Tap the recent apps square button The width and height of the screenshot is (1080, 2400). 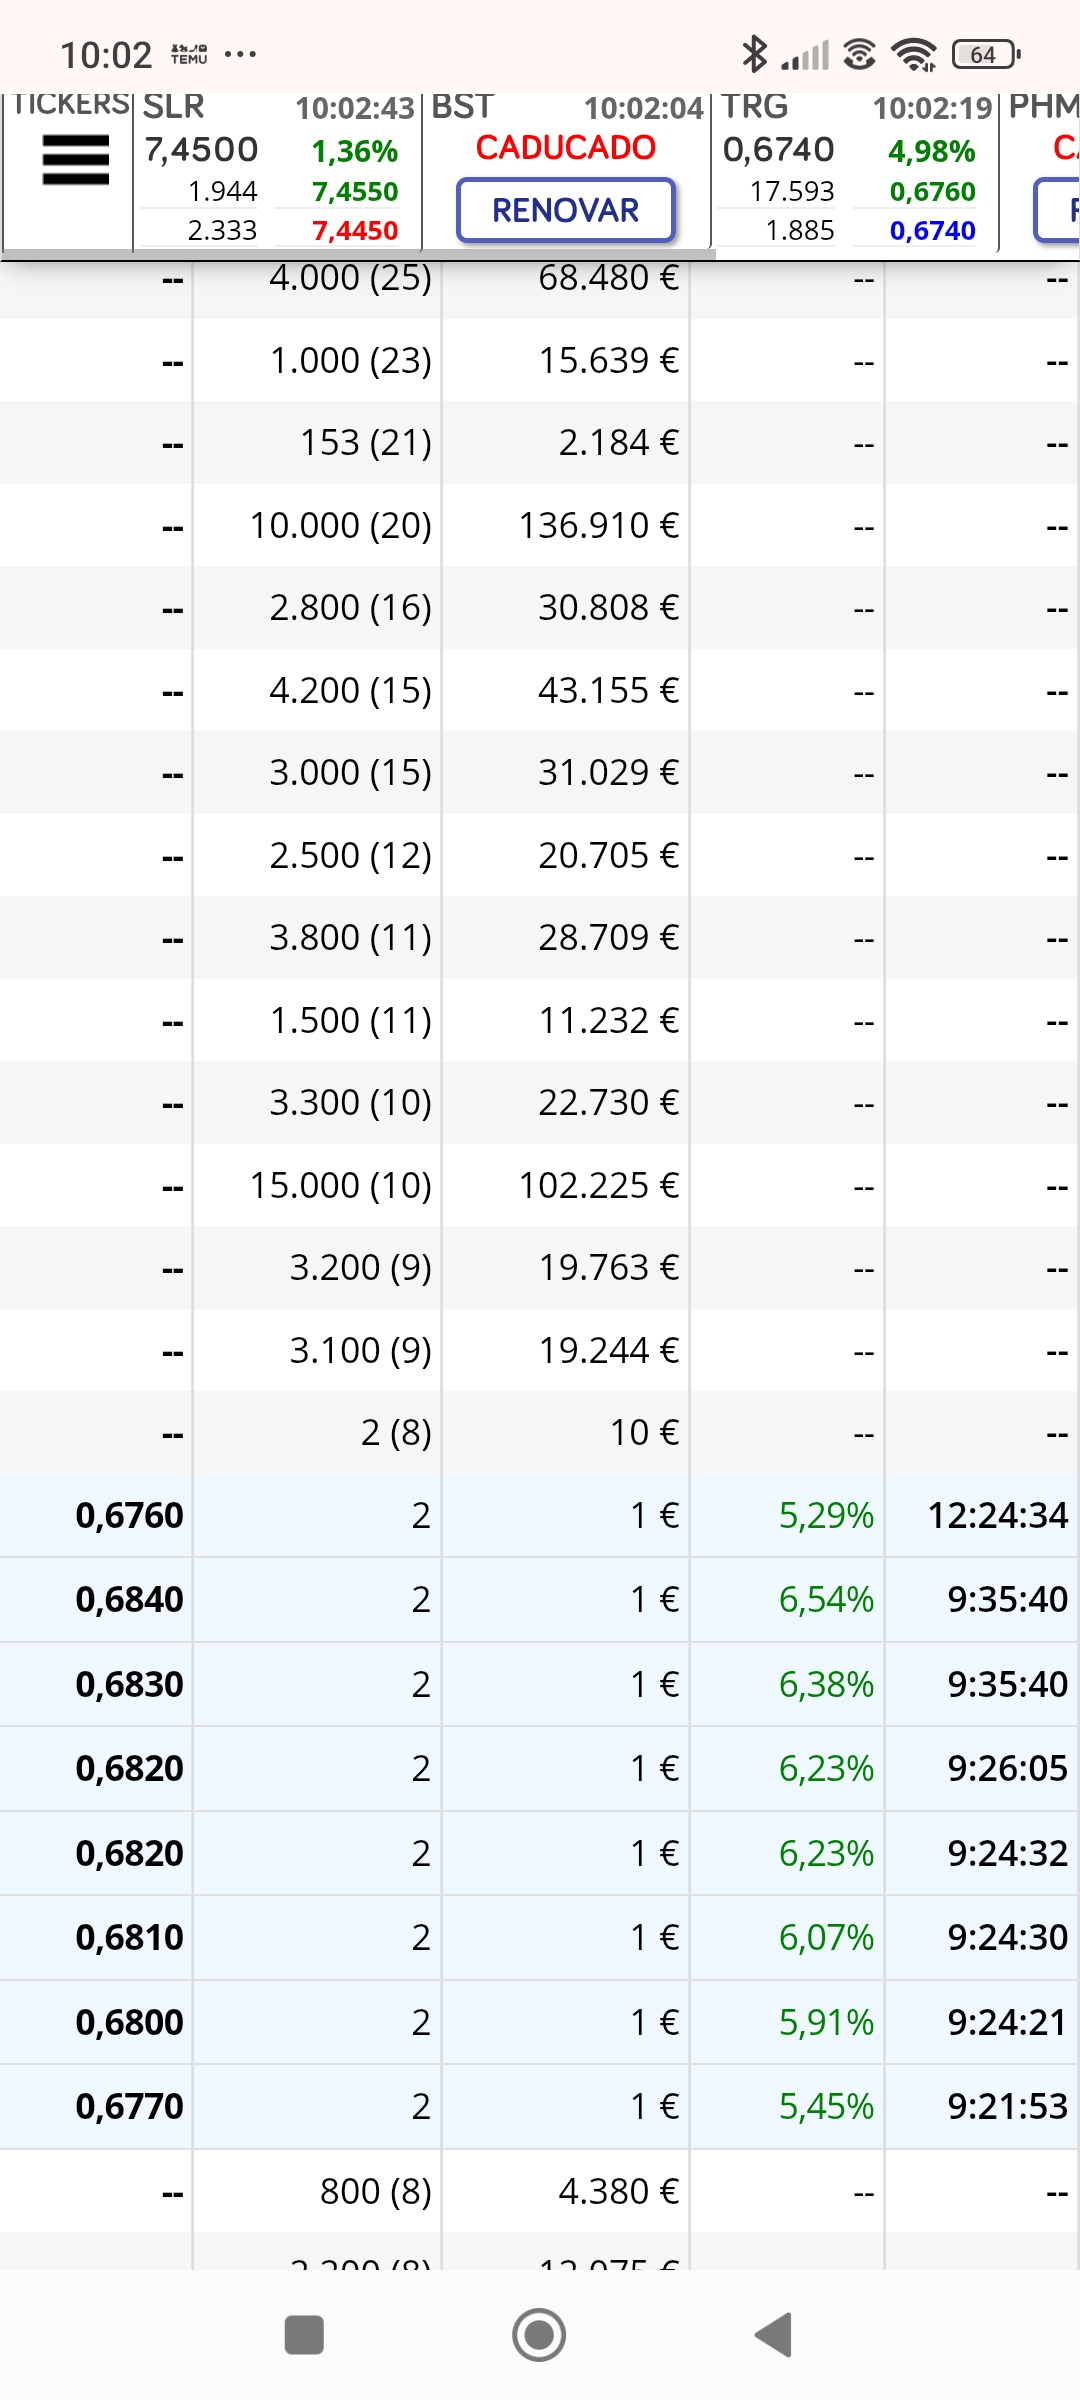coord(304,2336)
